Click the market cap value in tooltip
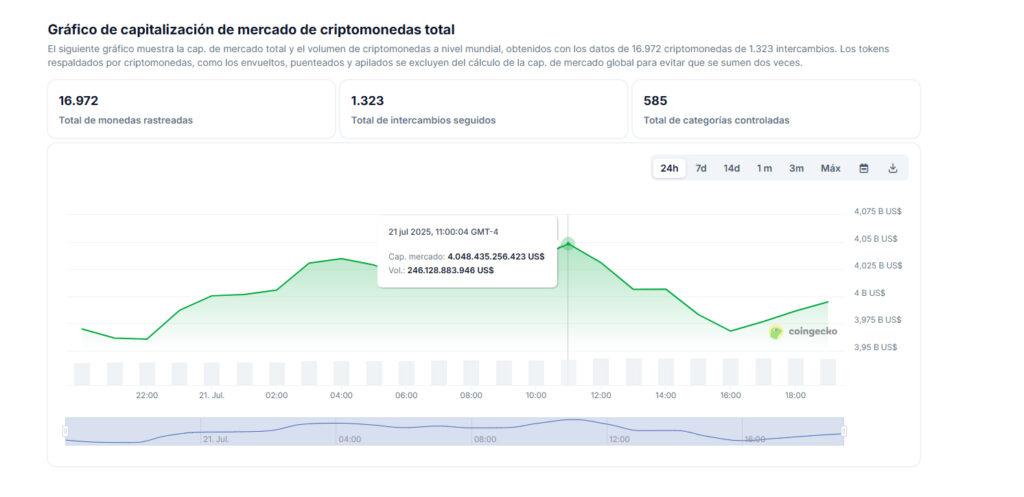Viewport: 1024px width, 497px height. (x=495, y=256)
